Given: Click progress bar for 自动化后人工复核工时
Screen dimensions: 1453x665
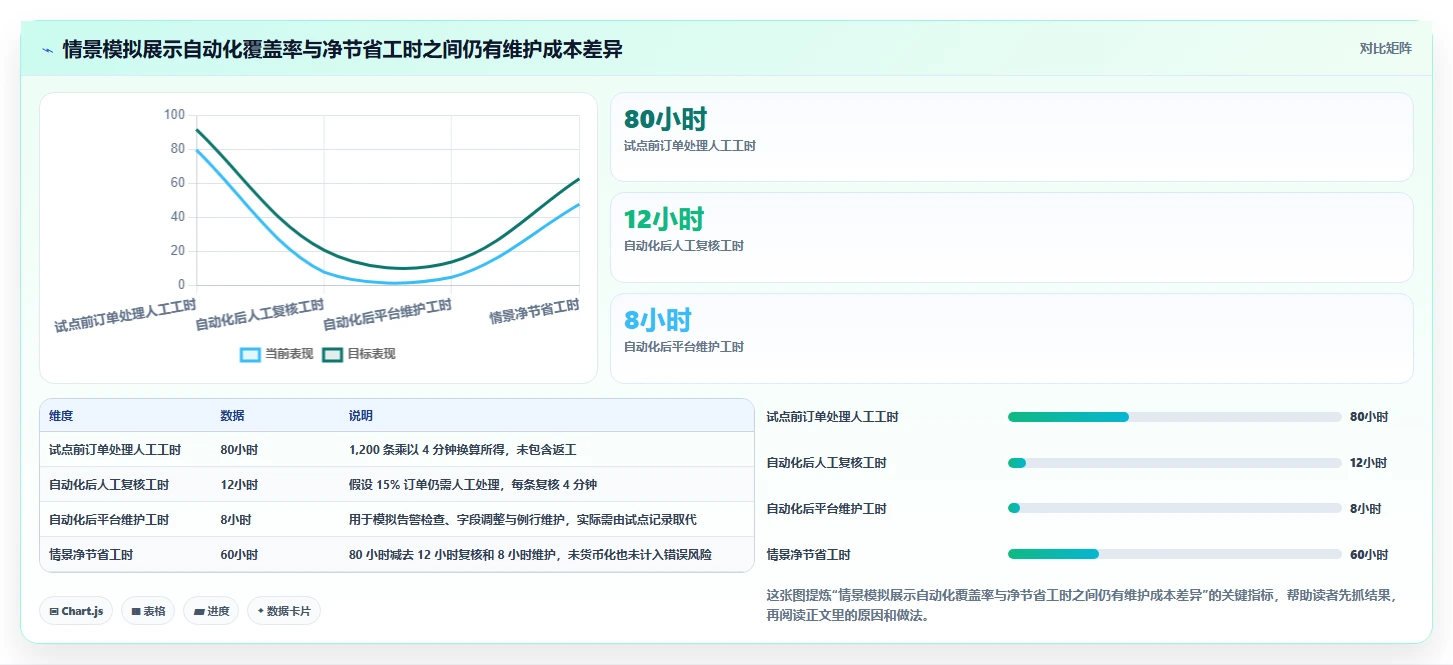Looking at the screenshot, I should click(1174, 463).
